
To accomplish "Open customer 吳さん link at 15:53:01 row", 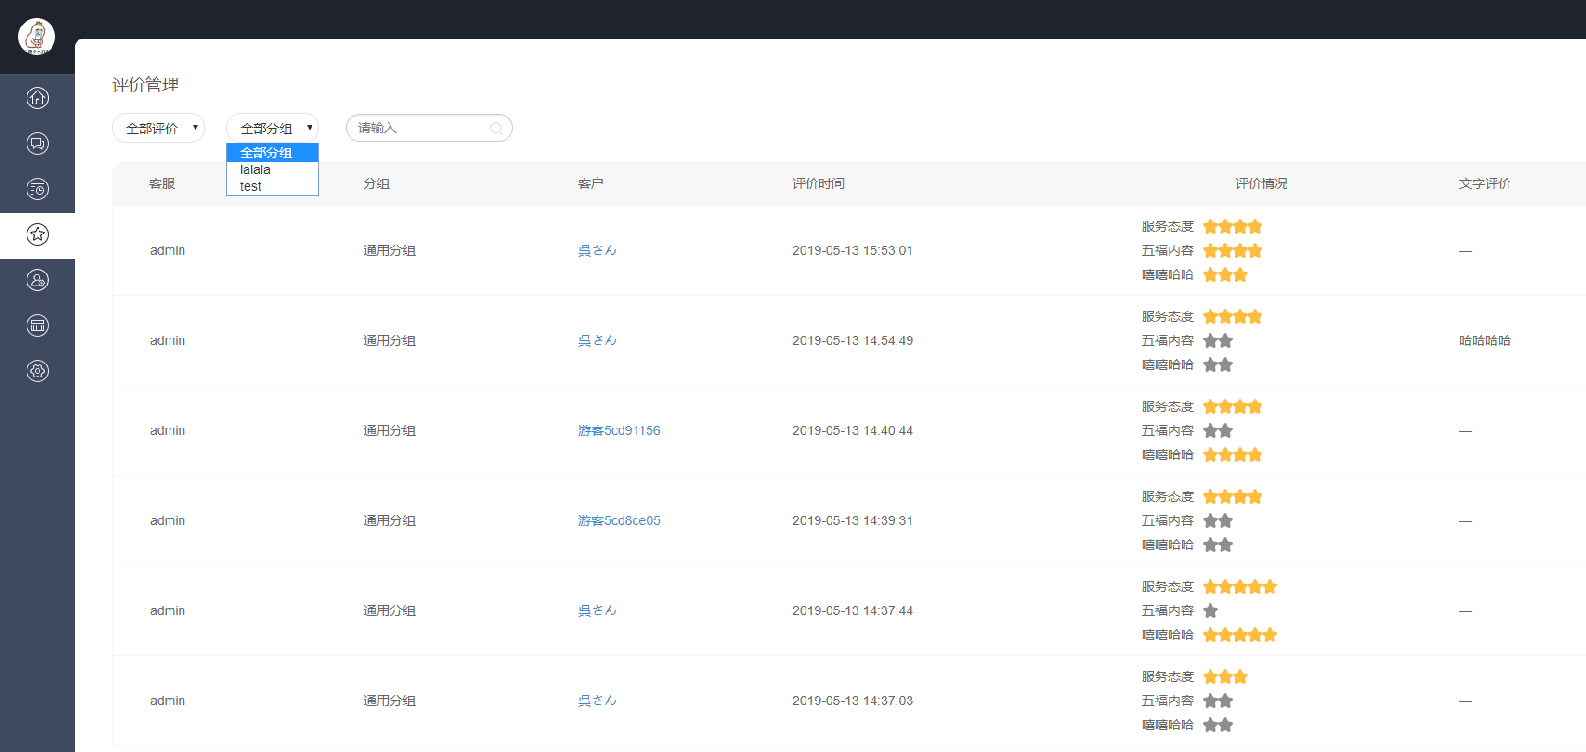I will (597, 251).
